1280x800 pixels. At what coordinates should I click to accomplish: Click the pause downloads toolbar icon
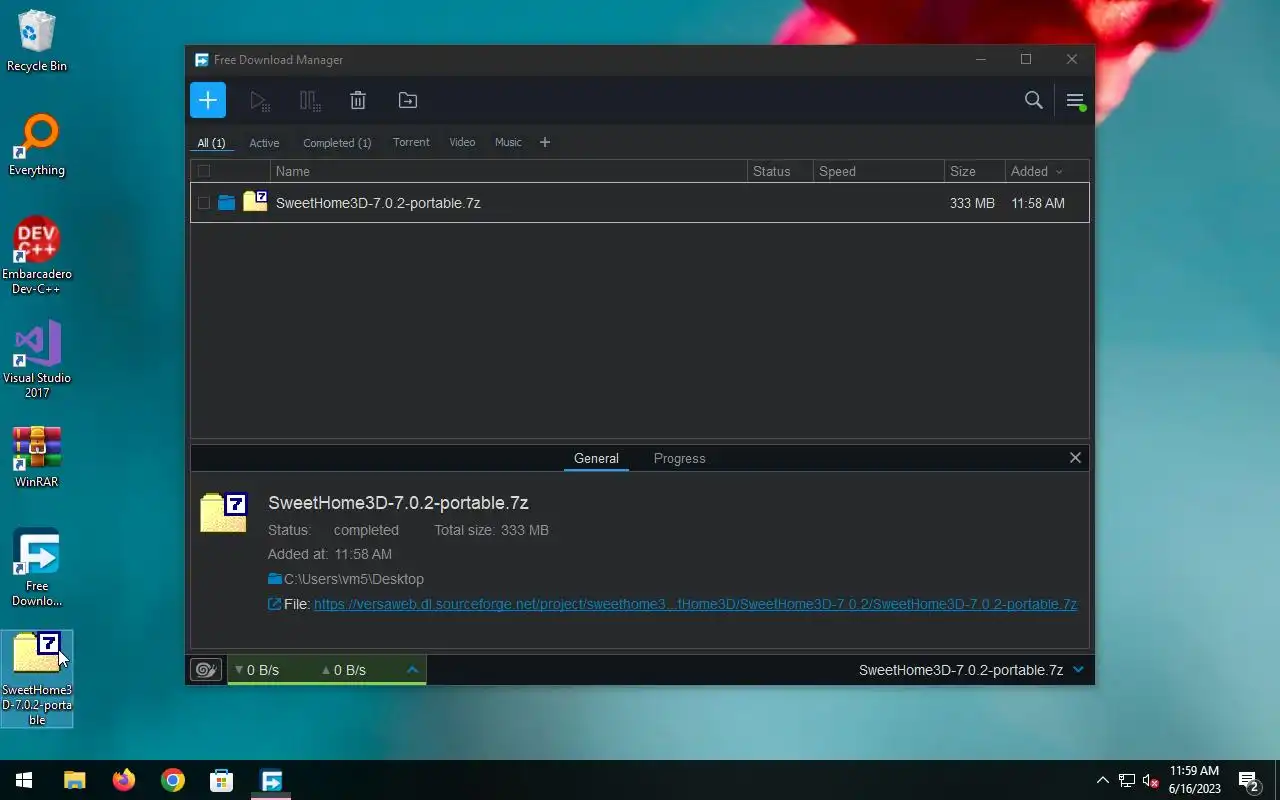[x=310, y=100]
